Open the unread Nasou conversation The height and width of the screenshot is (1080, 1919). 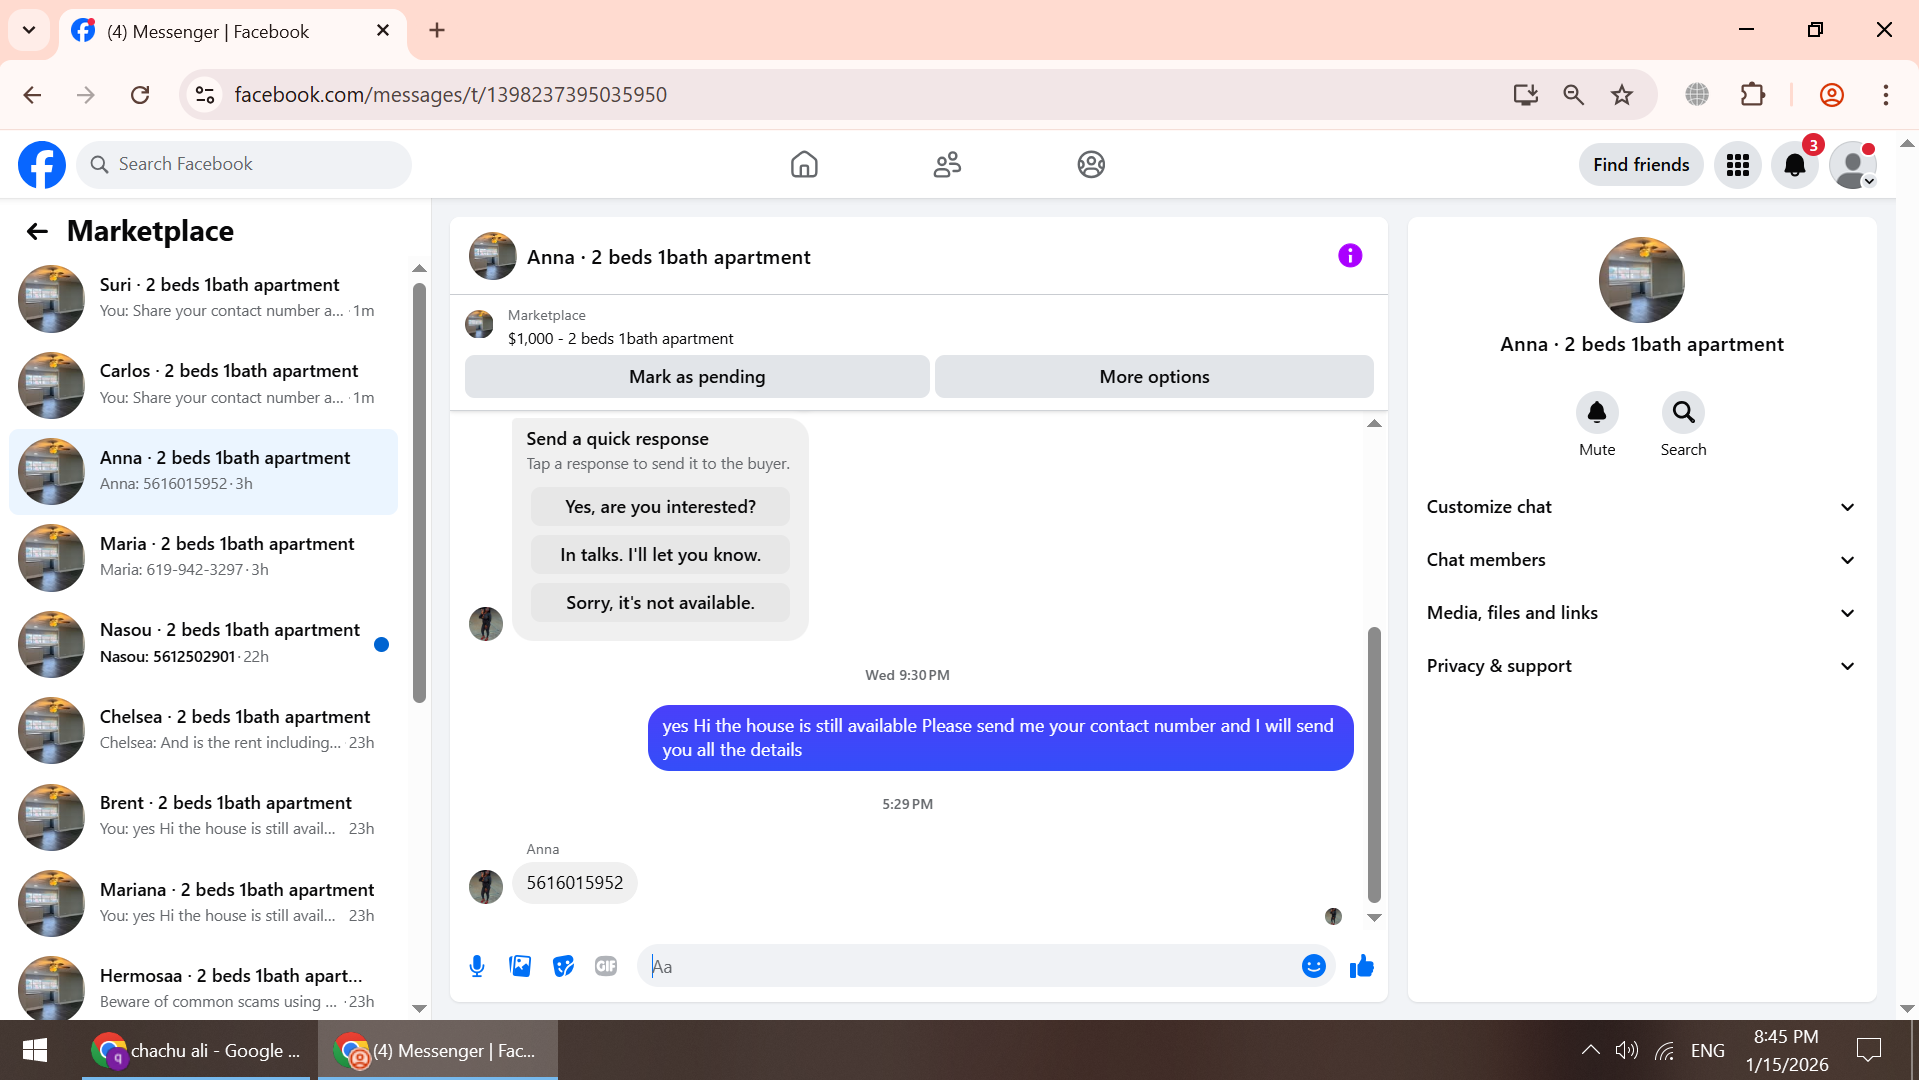point(204,644)
